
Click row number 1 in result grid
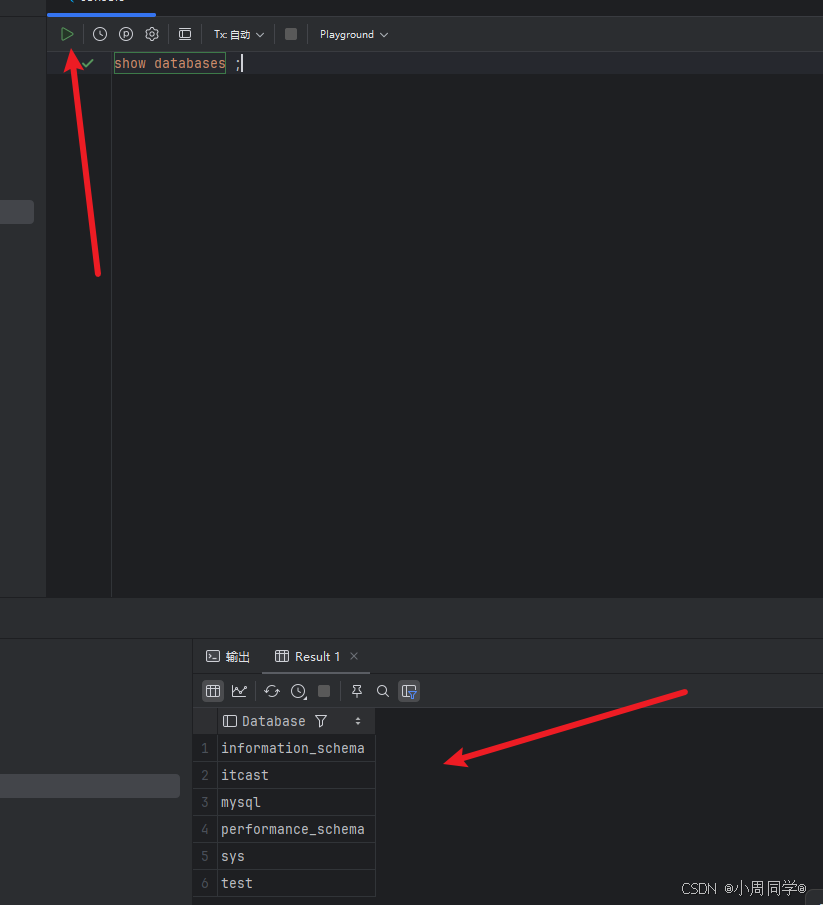point(205,749)
